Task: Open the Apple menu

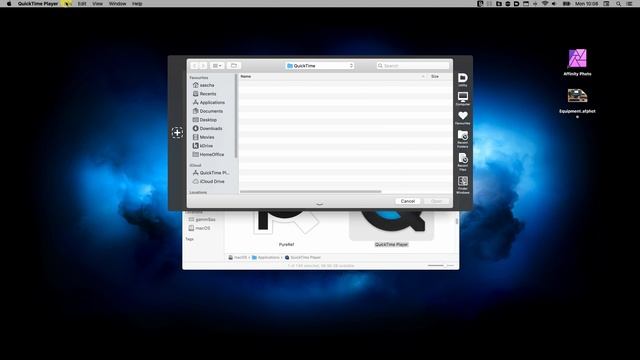Action: tap(9, 4)
